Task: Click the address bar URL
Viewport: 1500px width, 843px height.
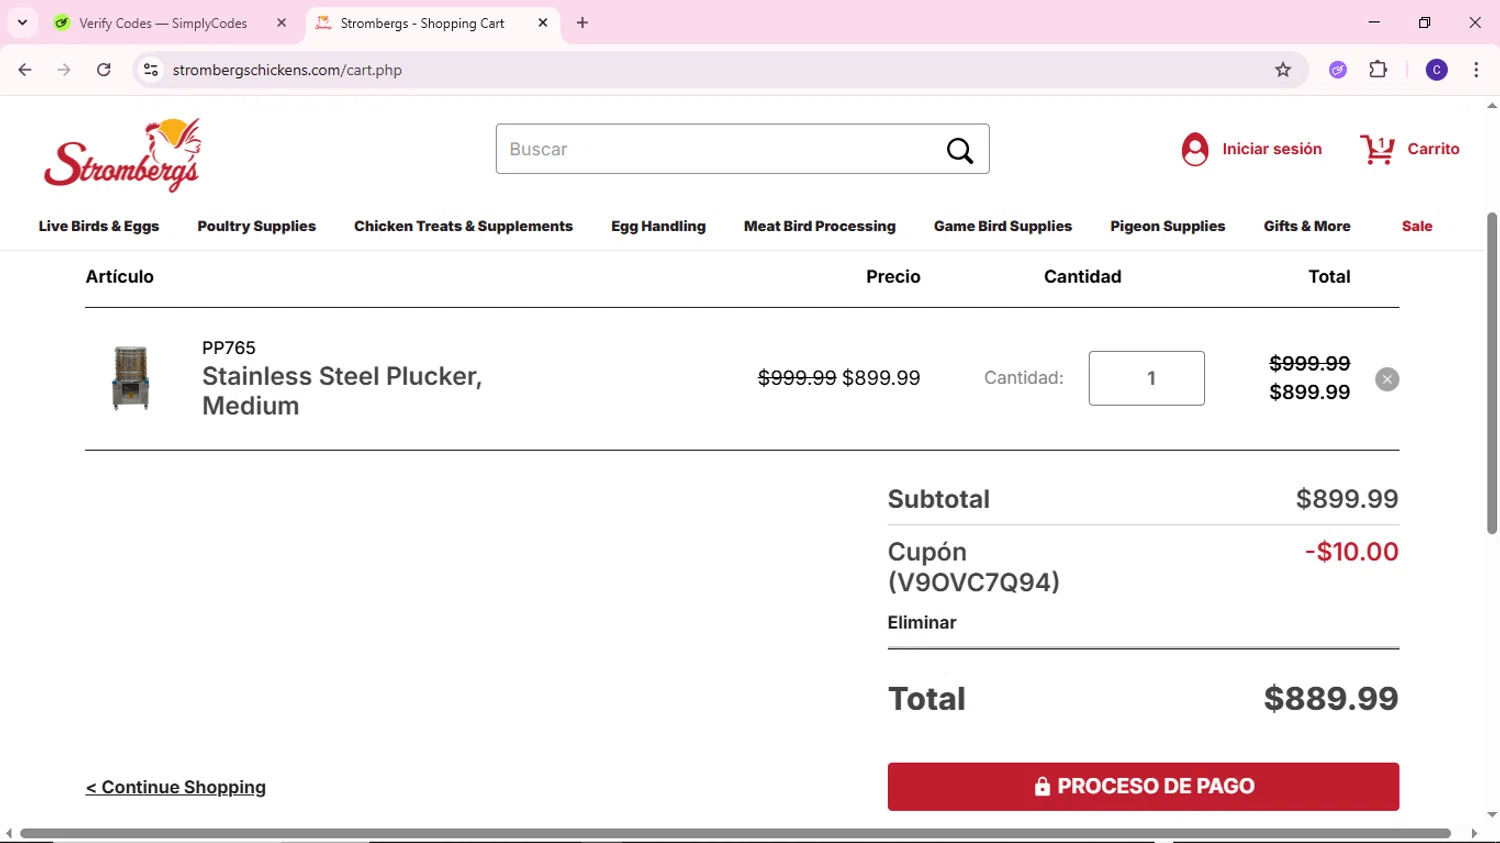Action: pyautogui.click(x=287, y=70)
